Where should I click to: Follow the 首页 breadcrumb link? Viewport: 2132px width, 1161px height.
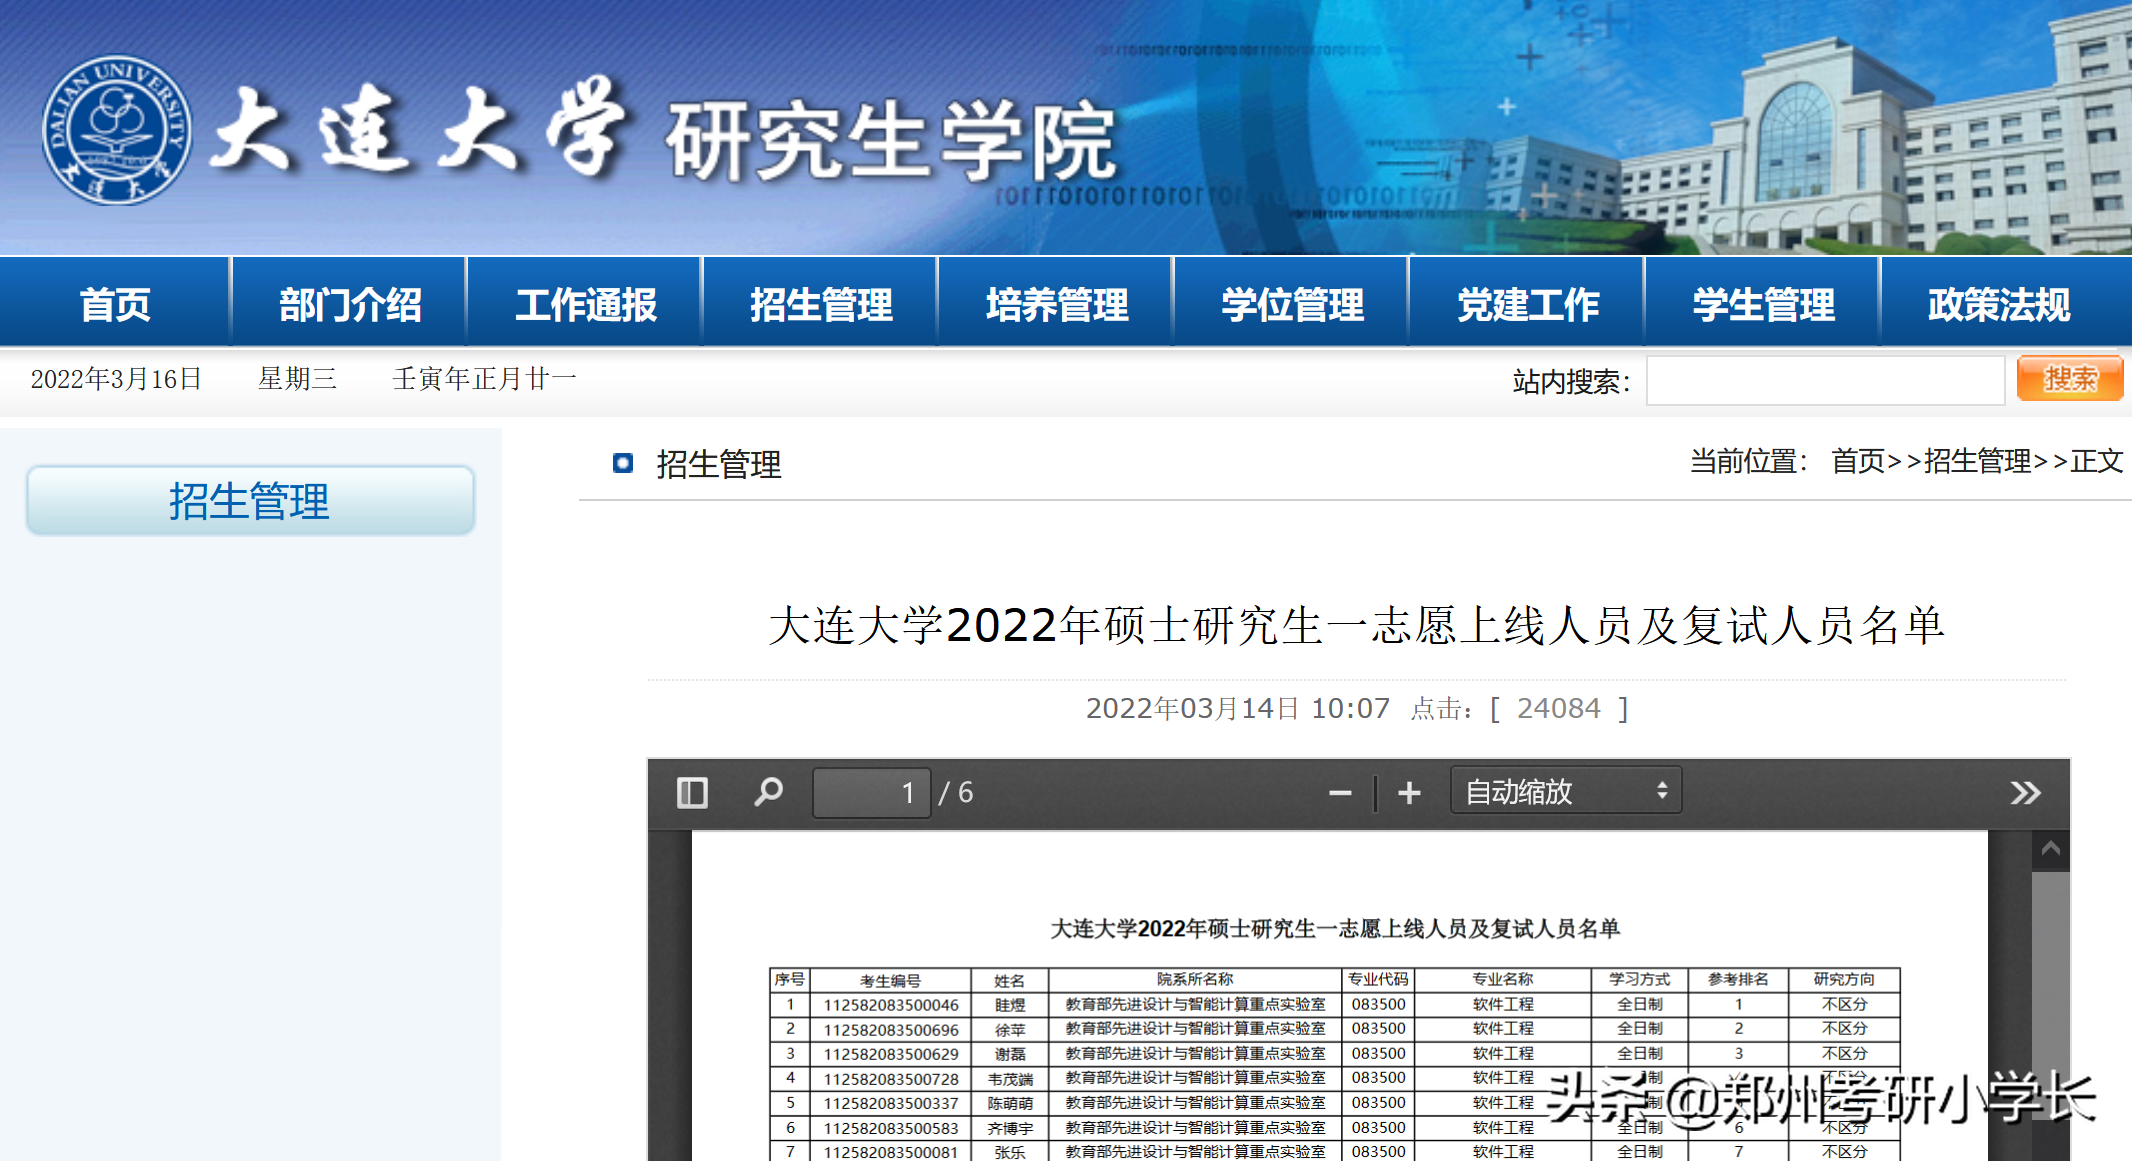click(x=1855, y=462)
